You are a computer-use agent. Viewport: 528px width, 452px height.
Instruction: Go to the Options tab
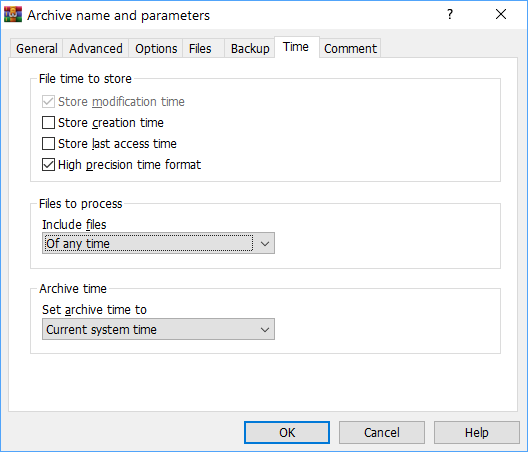[x=156, y=49]
